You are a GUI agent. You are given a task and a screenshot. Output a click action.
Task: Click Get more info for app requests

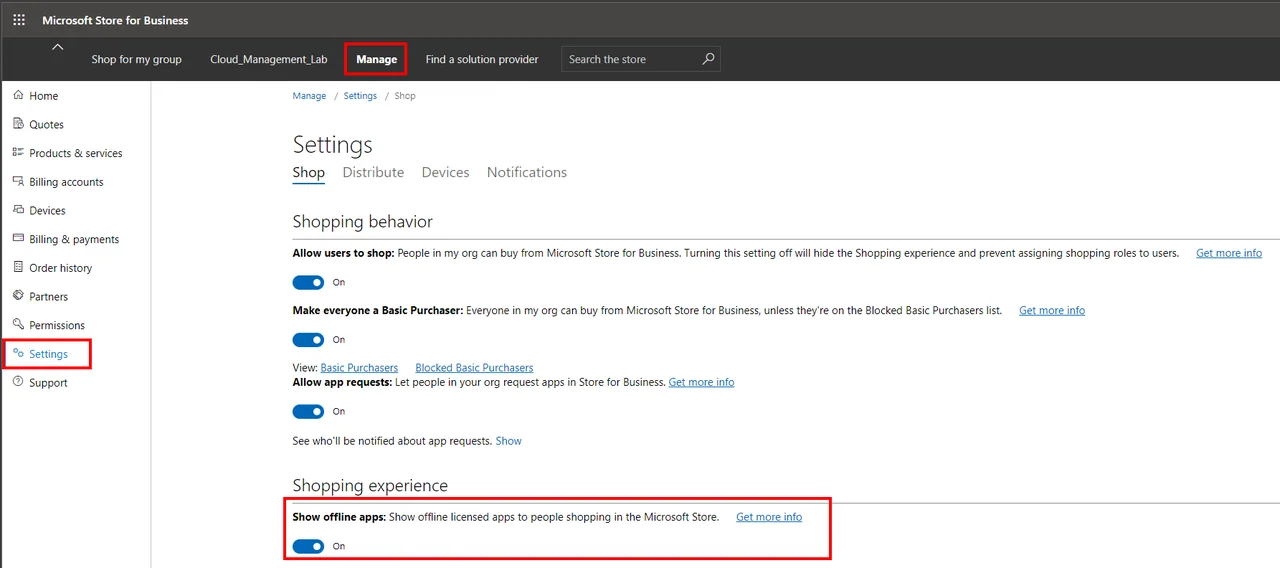(x=701, y=382)
